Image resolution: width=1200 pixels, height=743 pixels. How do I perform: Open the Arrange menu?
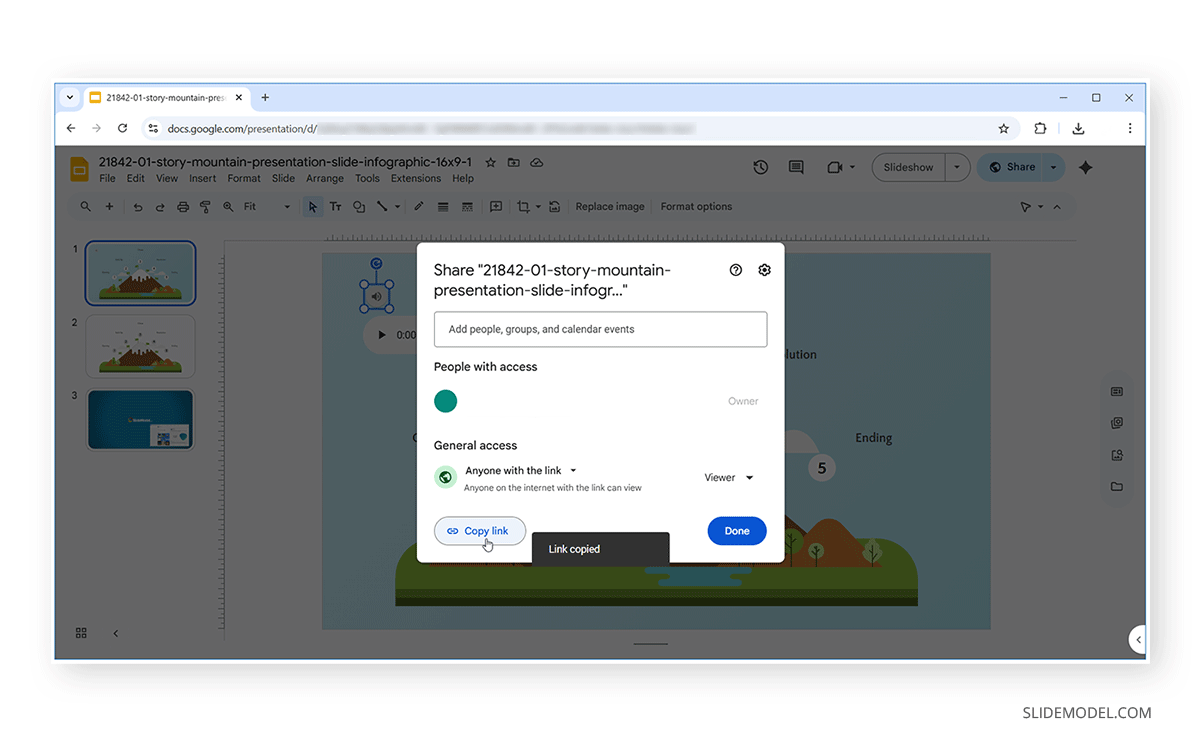pos(324,178)
